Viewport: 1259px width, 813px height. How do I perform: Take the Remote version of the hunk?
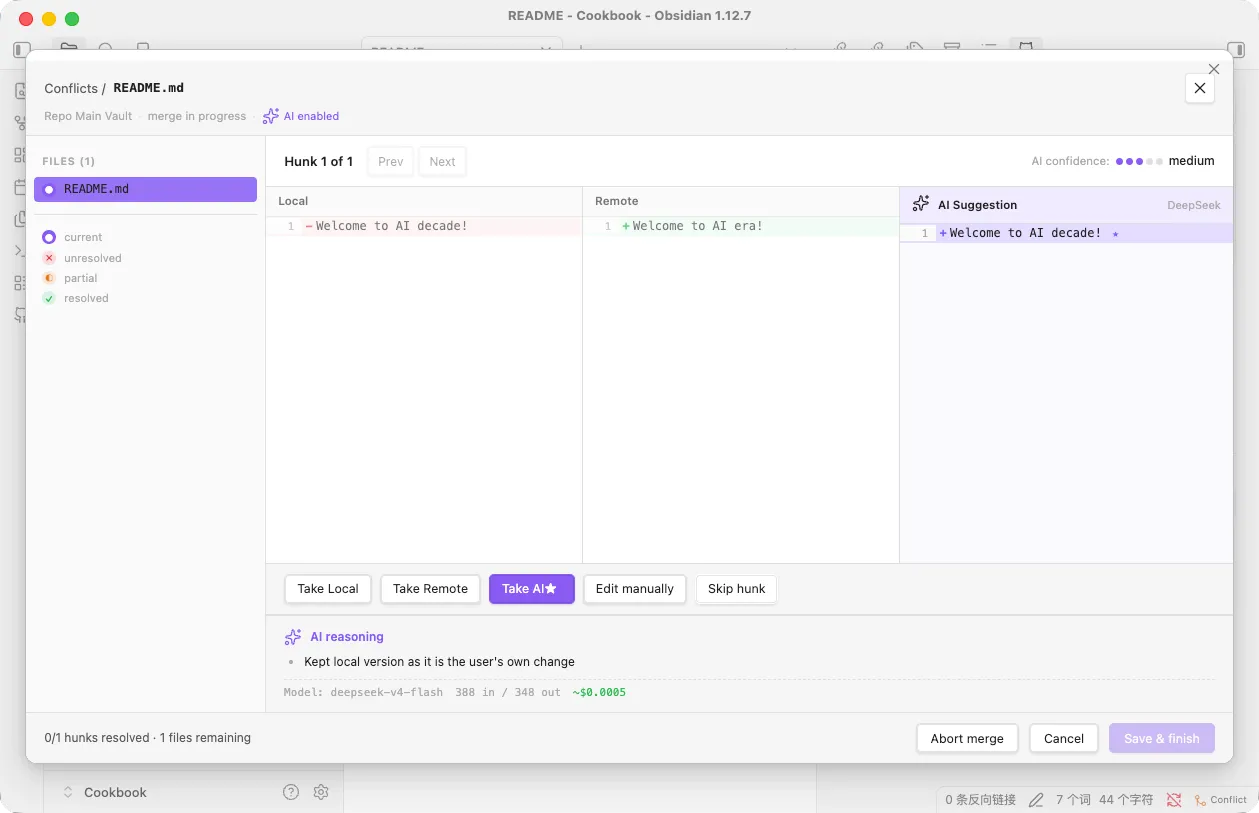430,589
